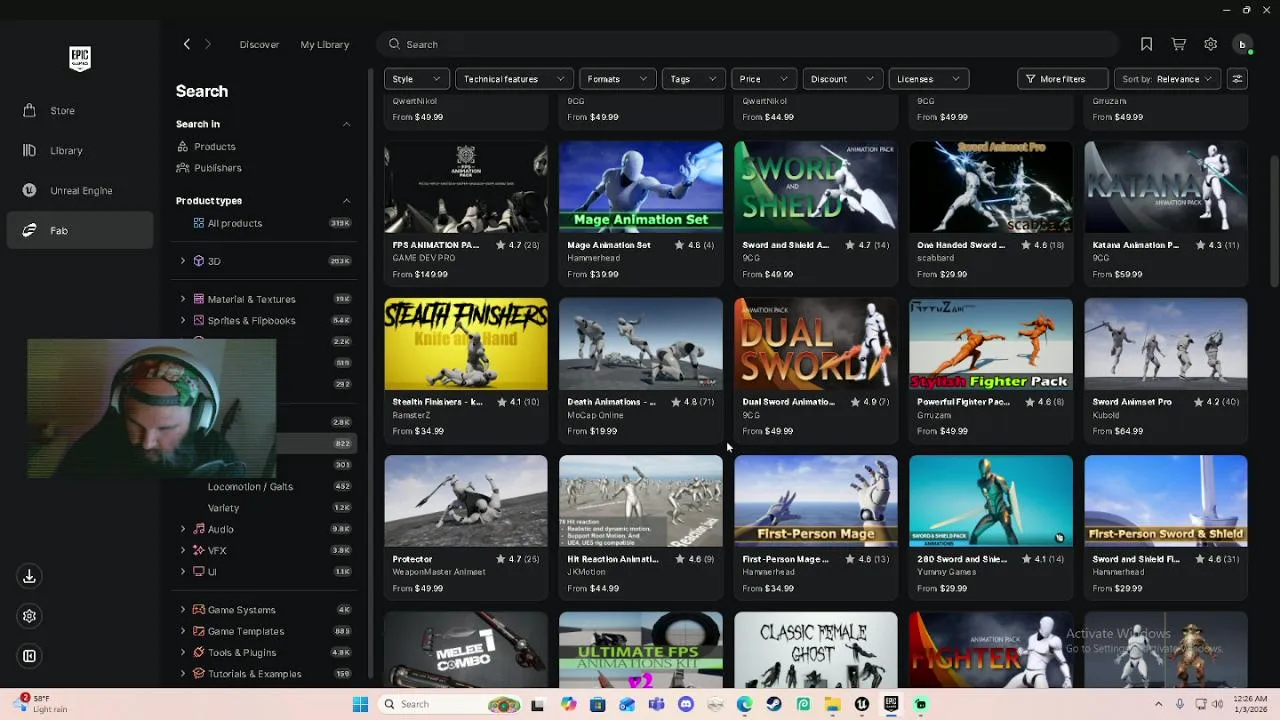Open the header settings gear
Image resolution: width=1280 pixels, height=720 pixels.
(x=1211, y=44)
